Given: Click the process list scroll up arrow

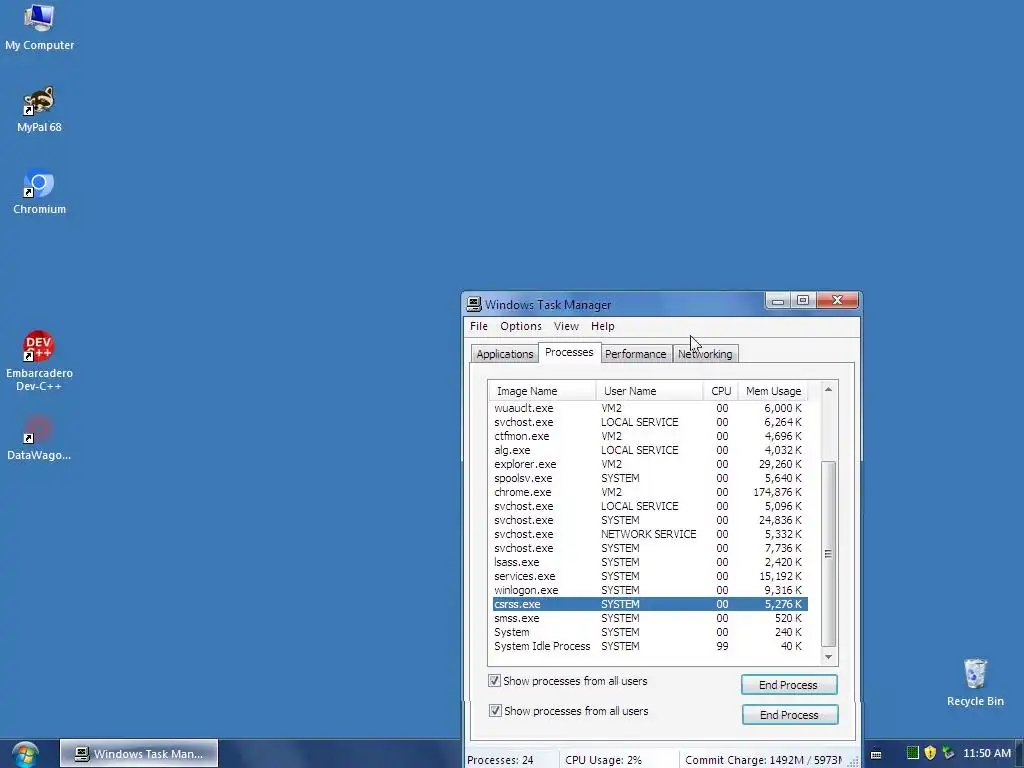Looking at the screenshot, I should tap(828, 390).
